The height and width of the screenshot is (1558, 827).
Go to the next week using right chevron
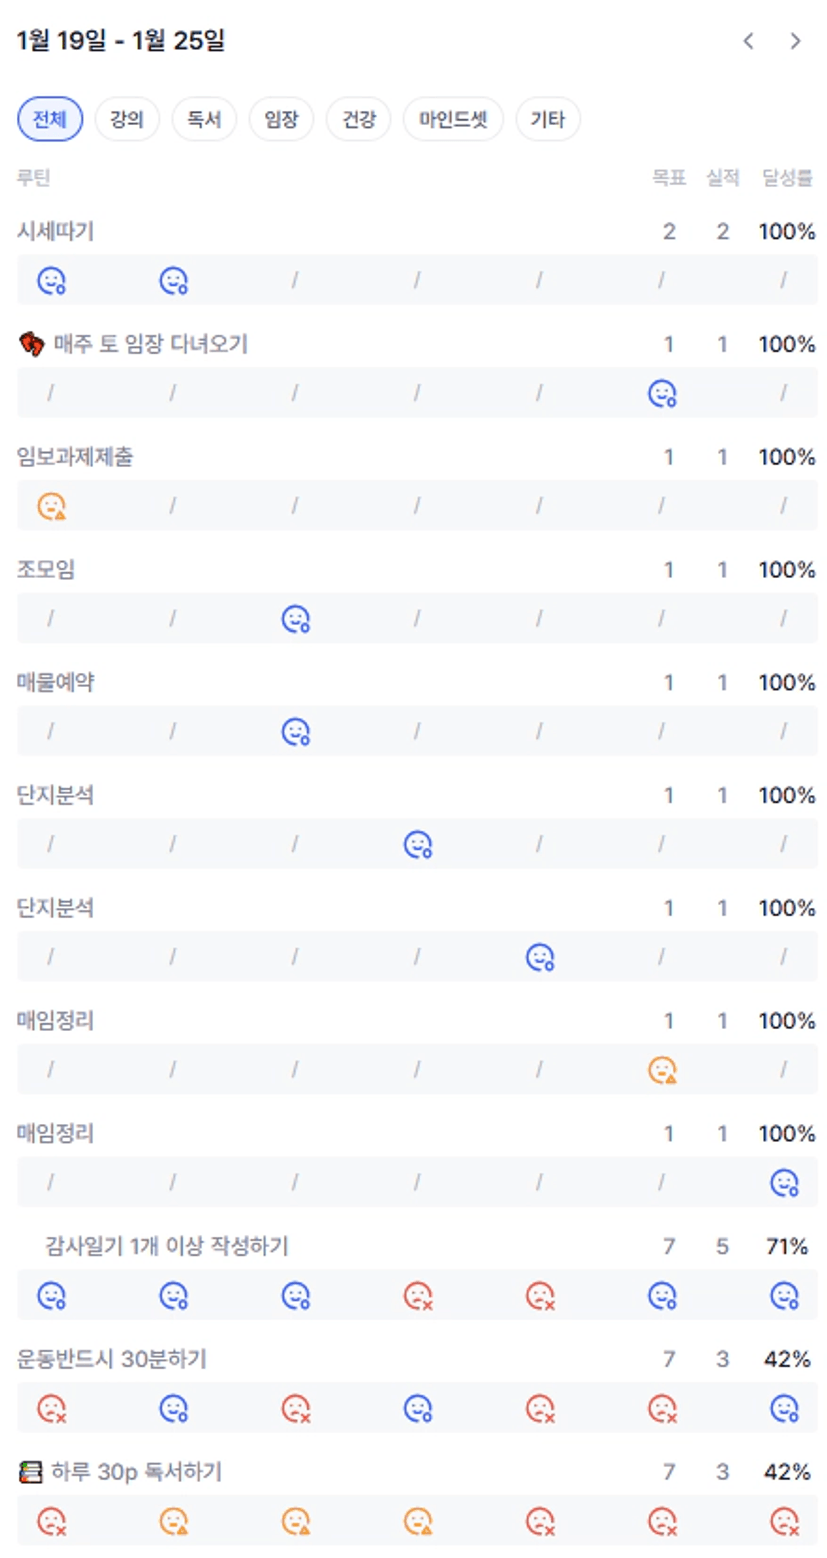coord(795,41)
